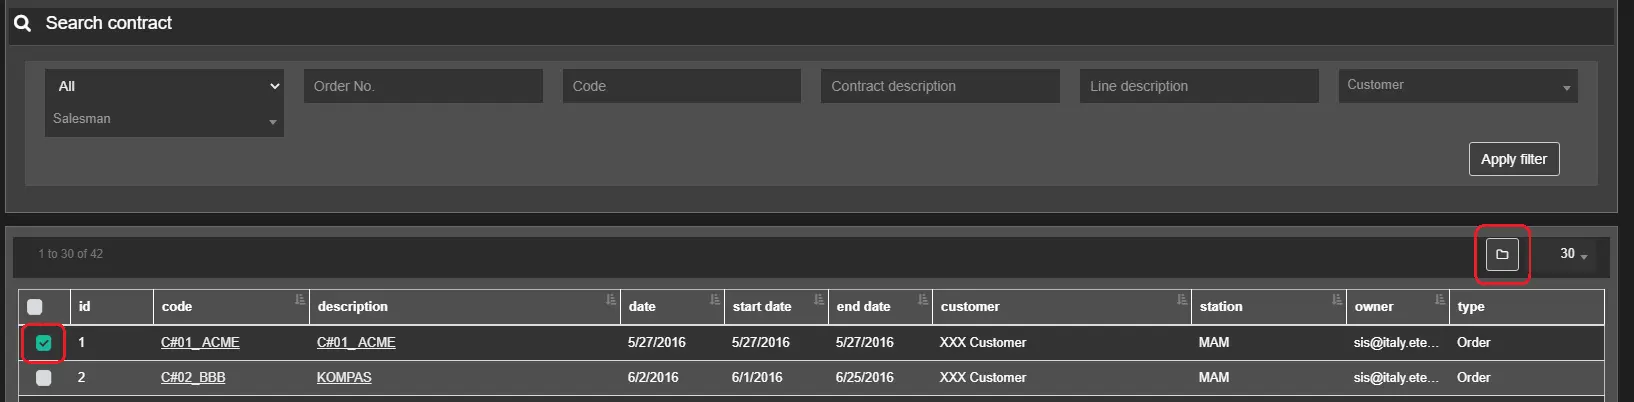Sort by code column icon
The height and width of the screenshot is (402, 1634).
300,300
